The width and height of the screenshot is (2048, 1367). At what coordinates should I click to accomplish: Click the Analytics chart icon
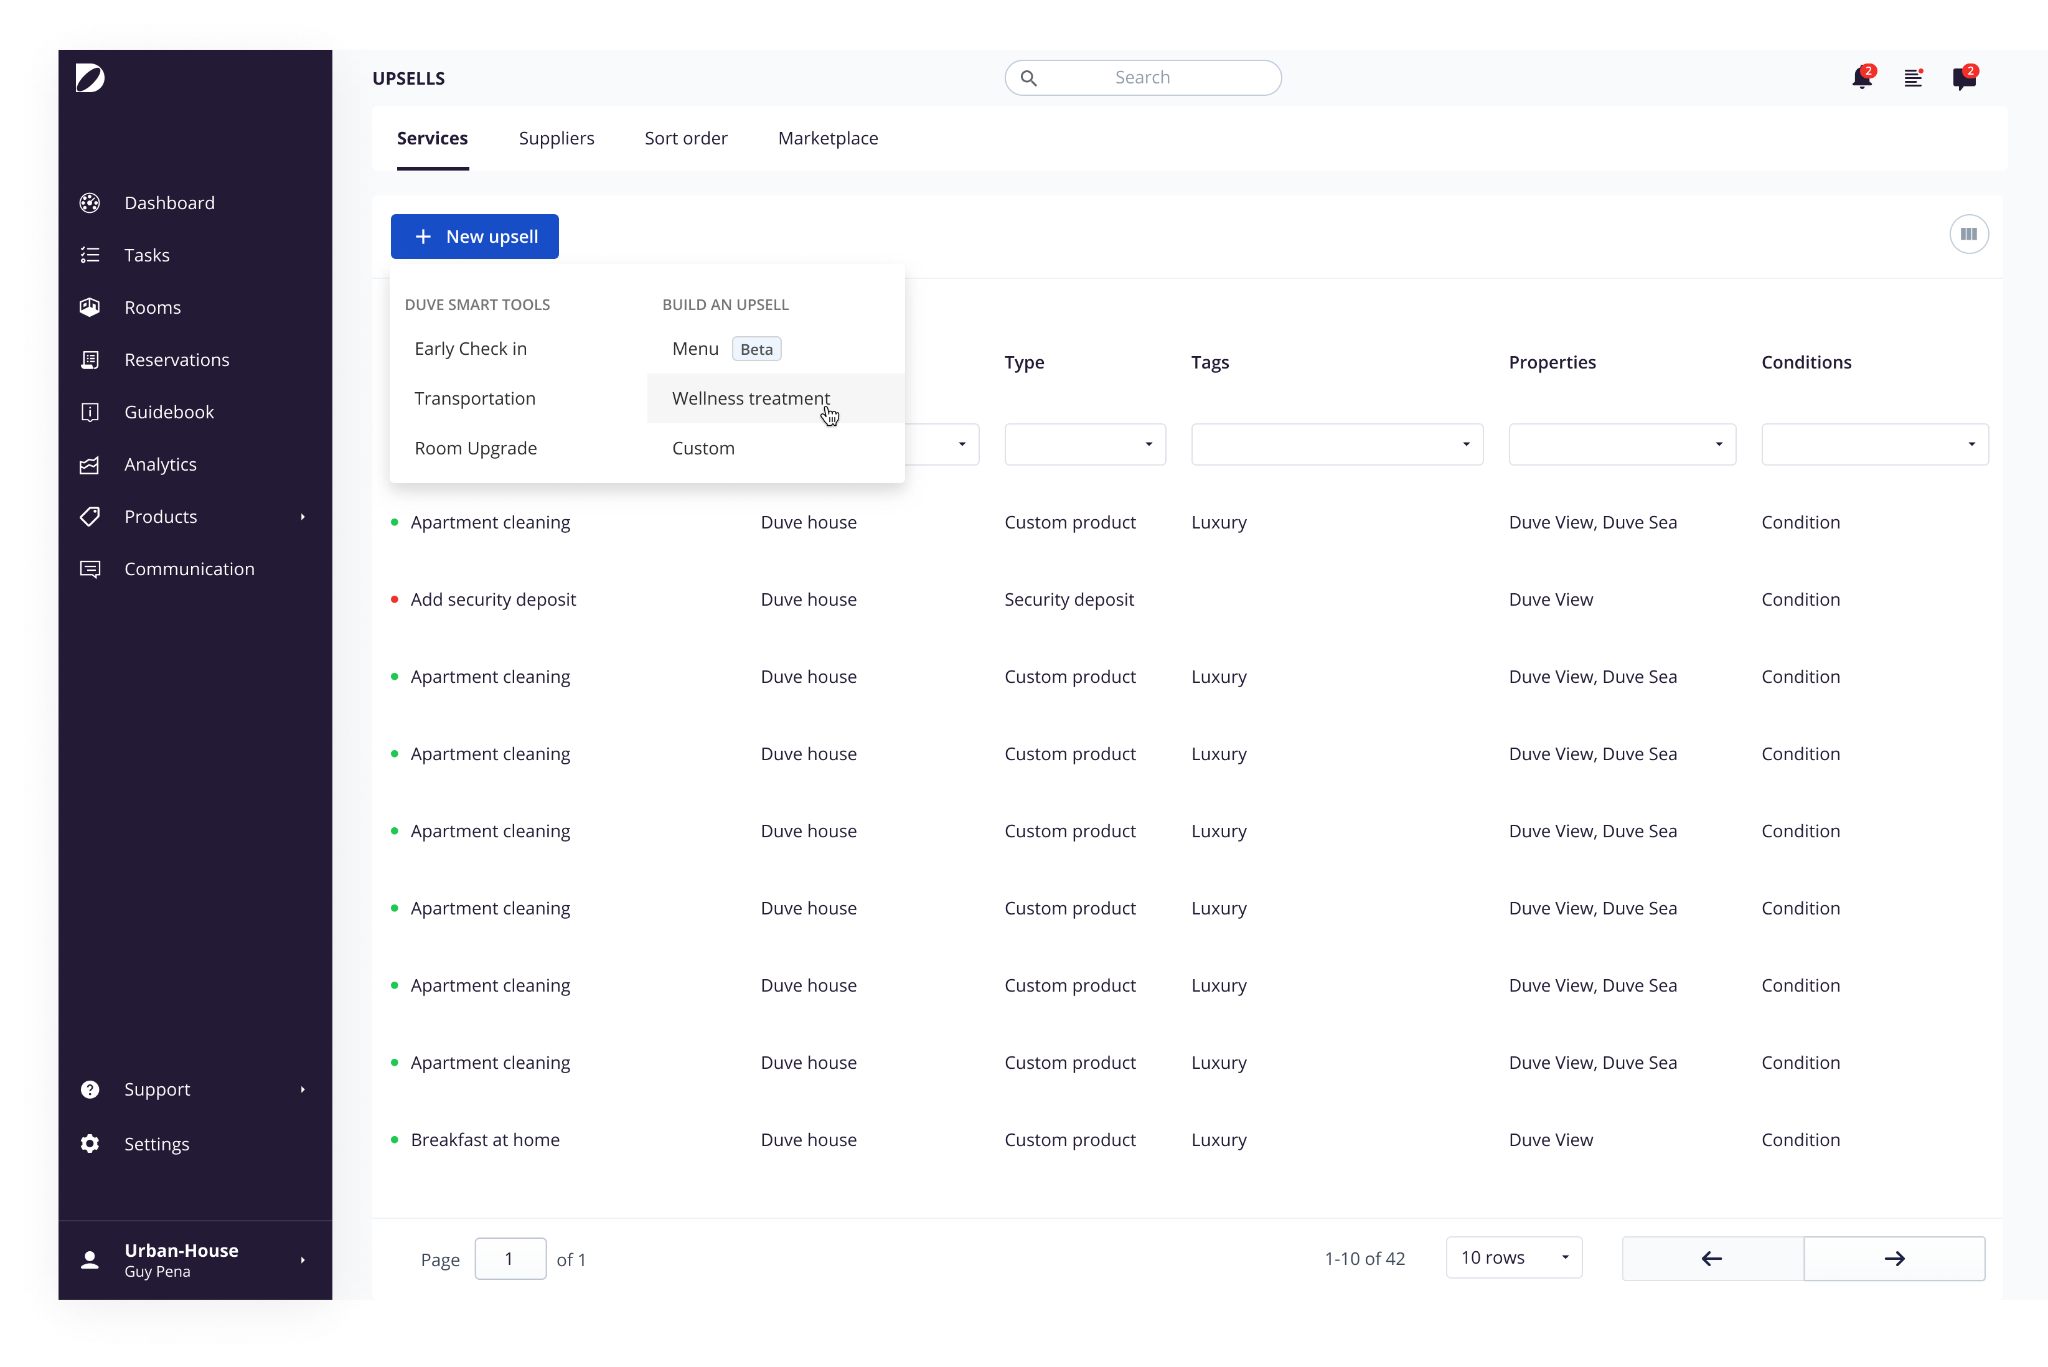click(x=90, y=465)
